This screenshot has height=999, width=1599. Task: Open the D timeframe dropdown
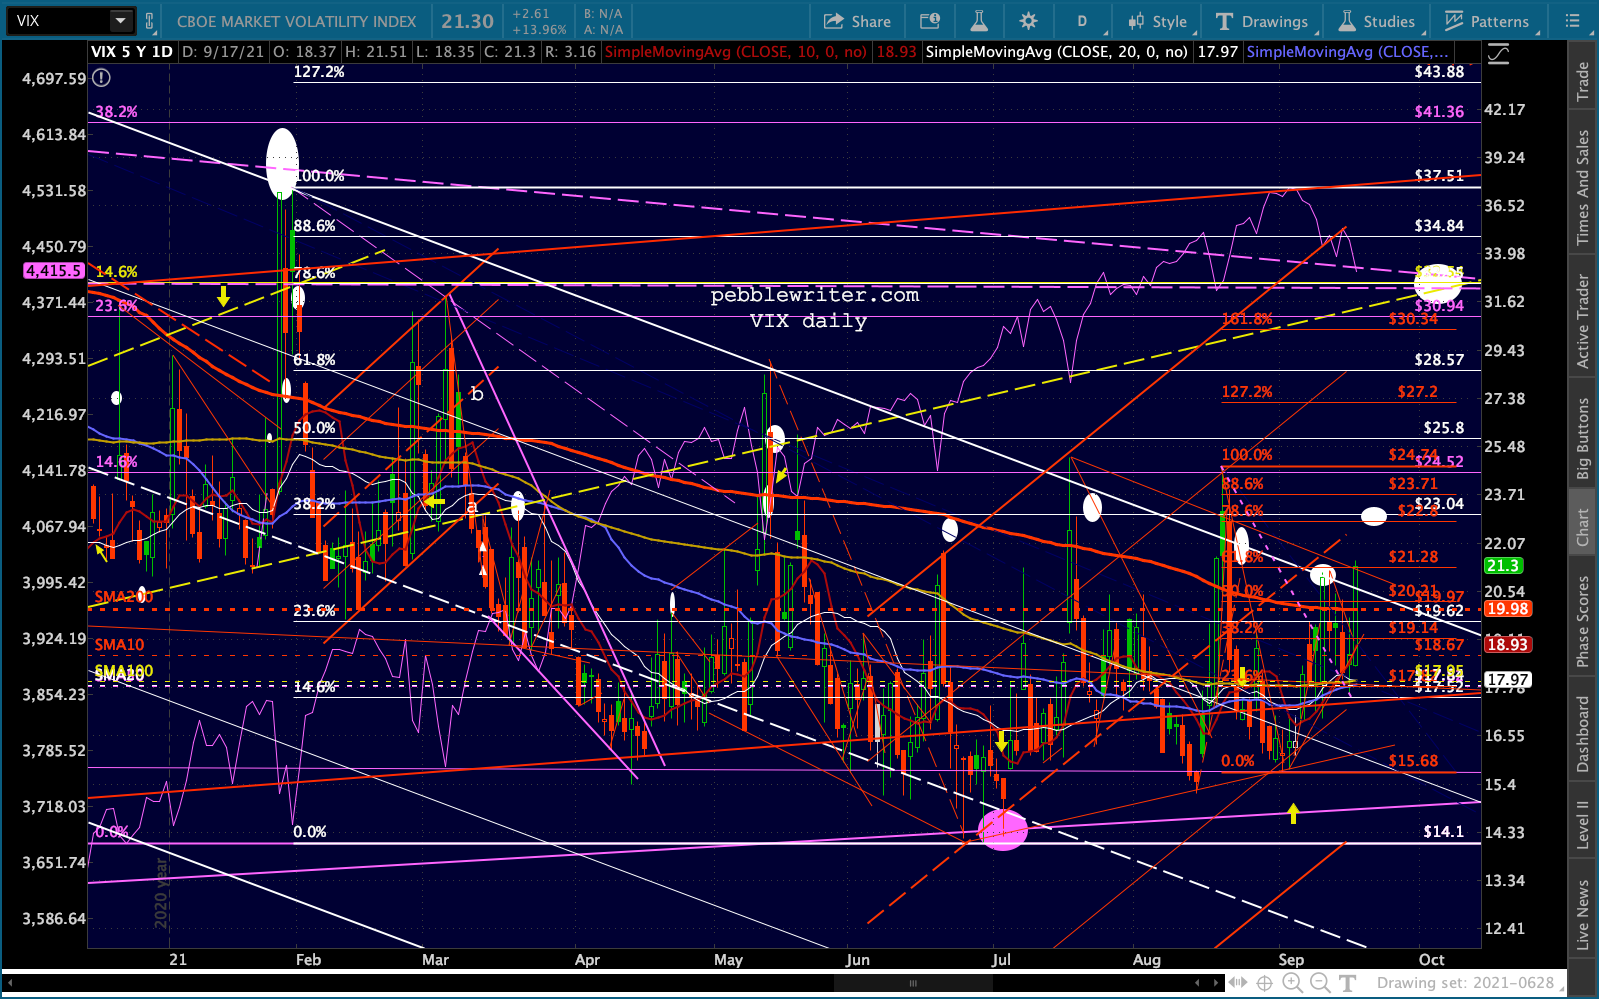(1082, 21)
